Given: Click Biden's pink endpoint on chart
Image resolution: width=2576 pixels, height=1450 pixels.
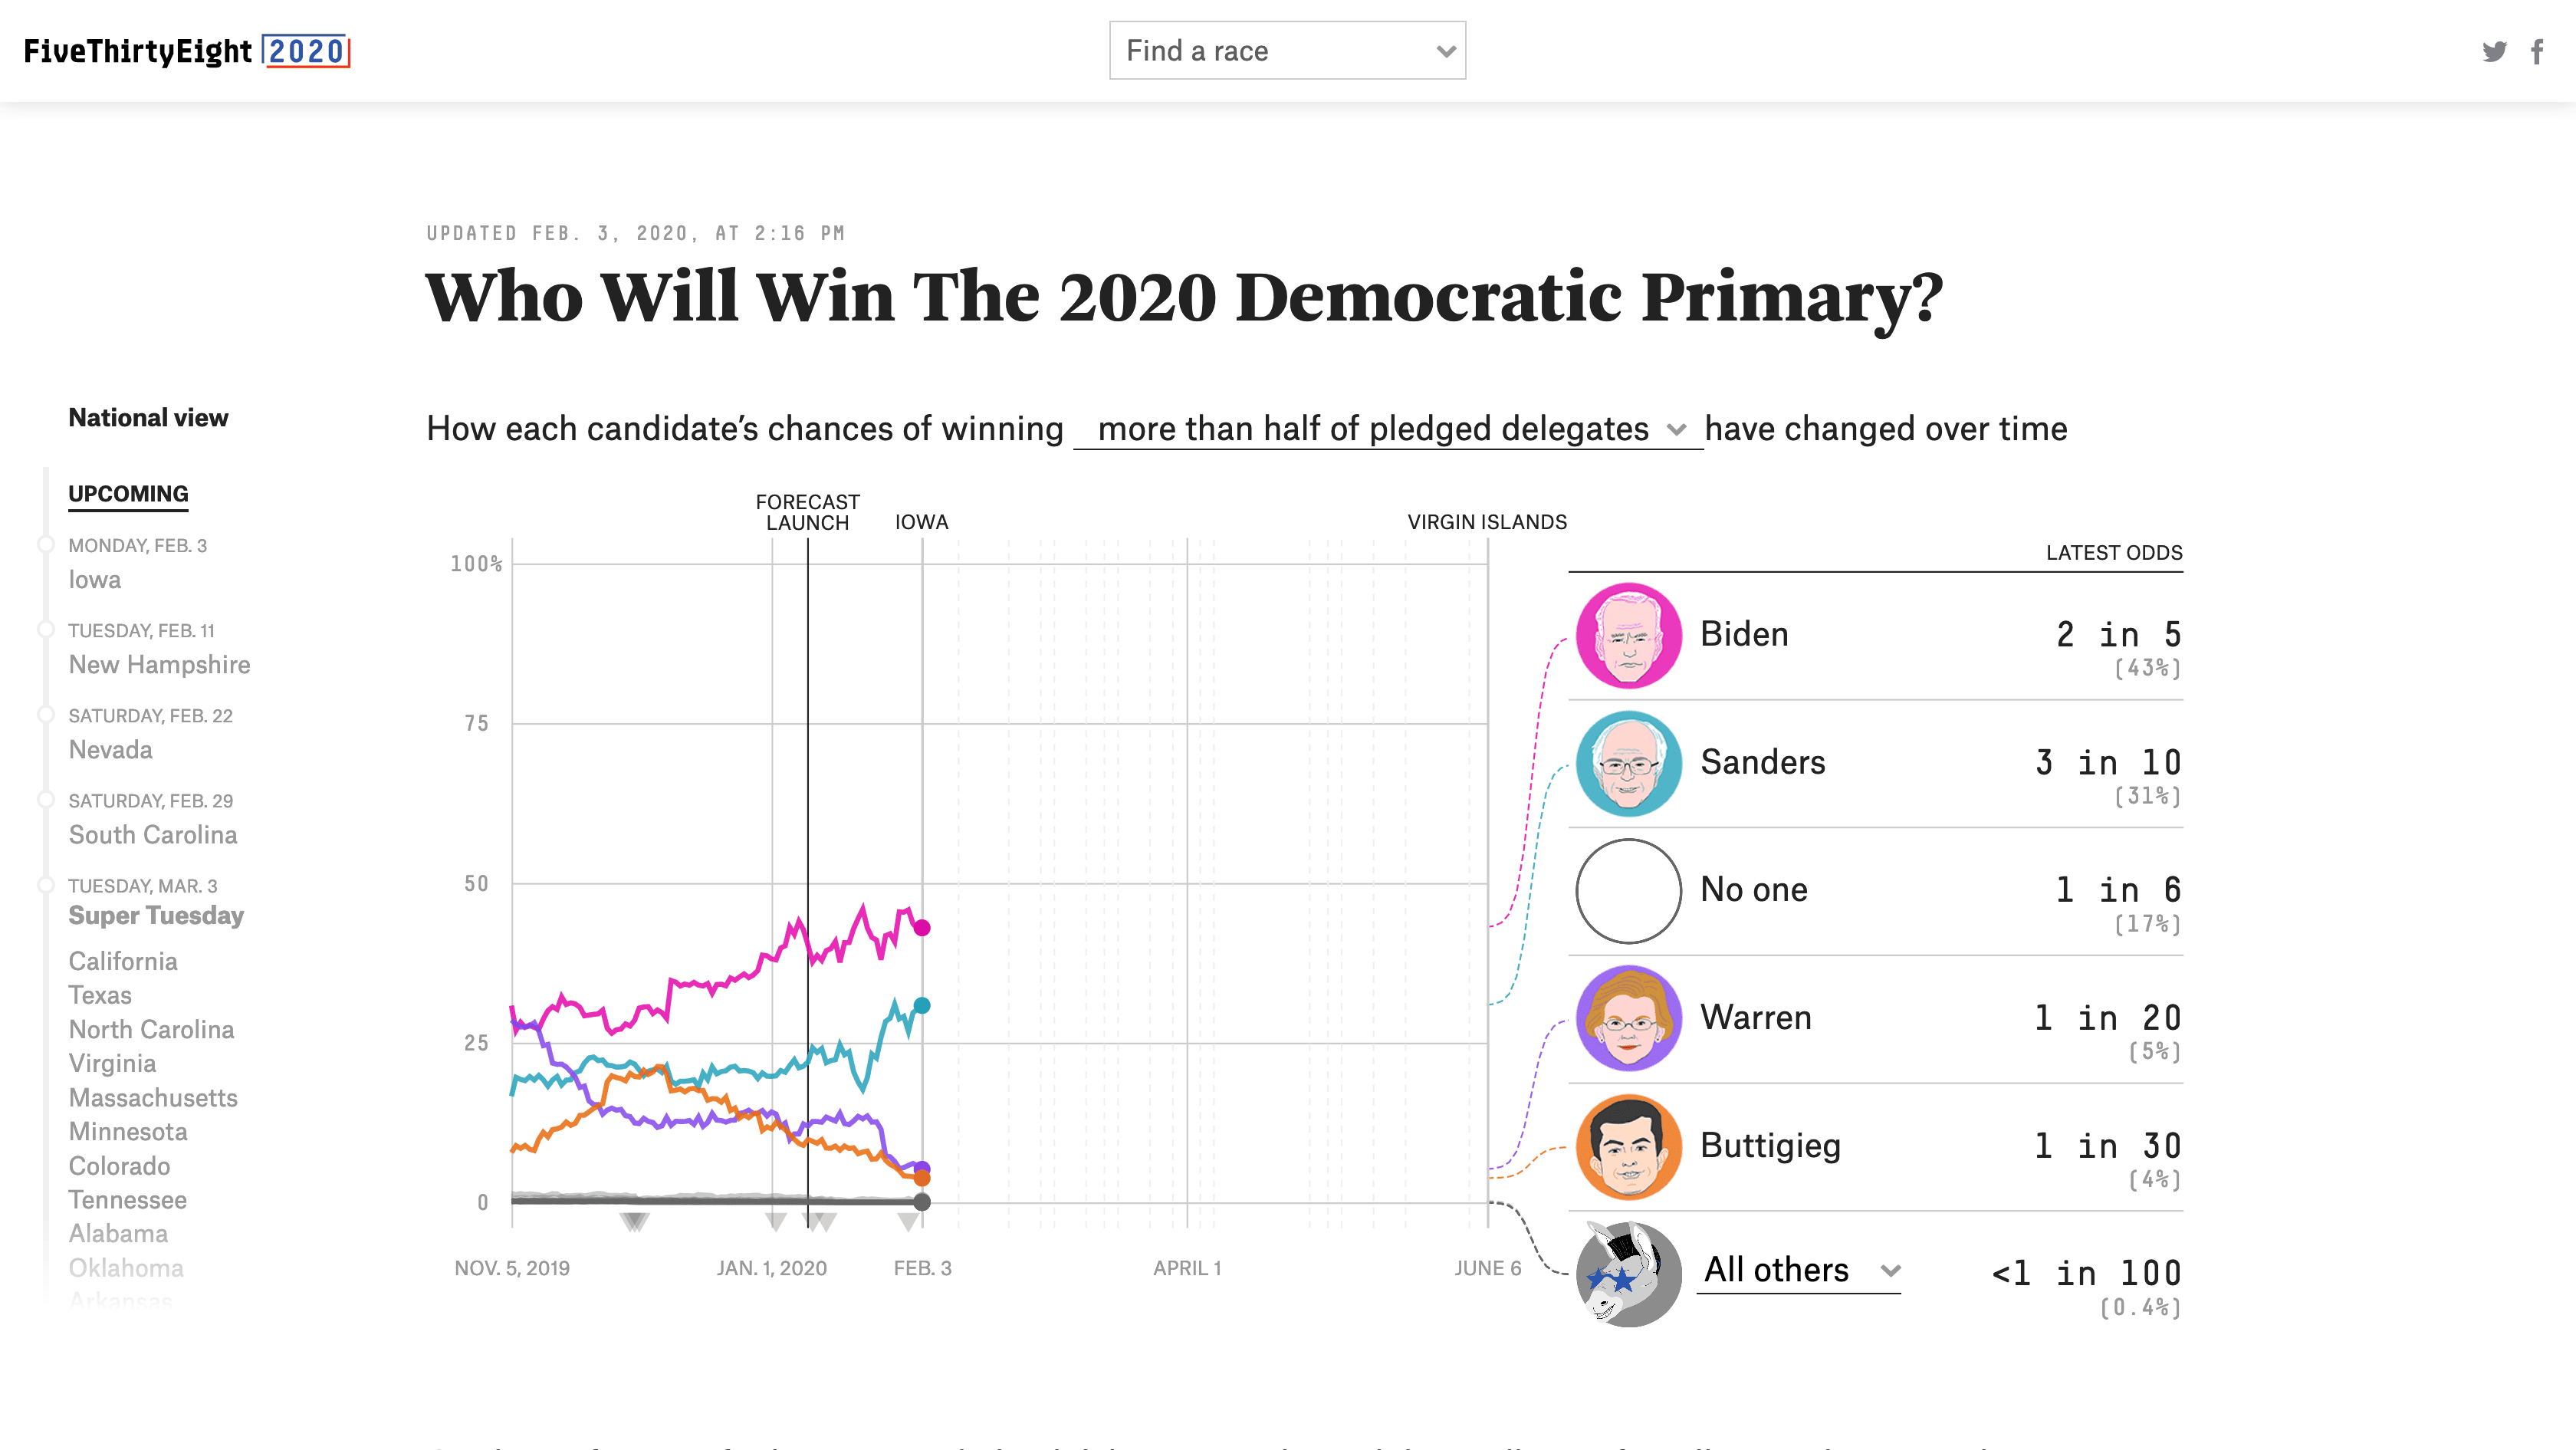Looking at the screenshot, I should [922, 928].
